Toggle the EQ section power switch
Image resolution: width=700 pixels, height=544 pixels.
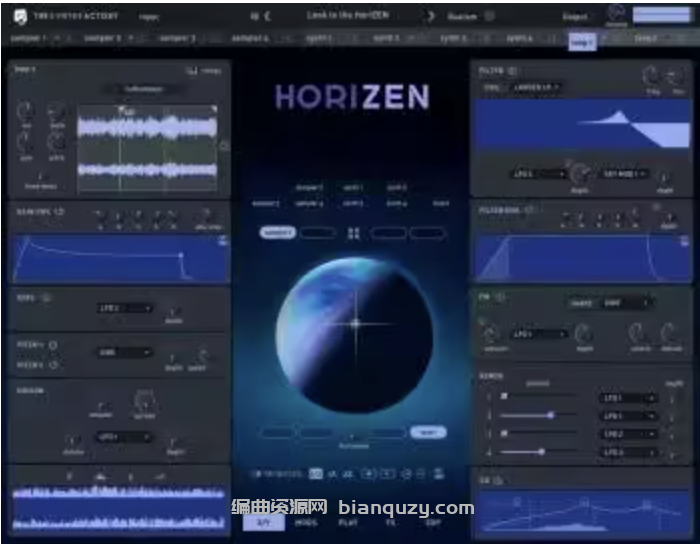(x=500, y=480)
